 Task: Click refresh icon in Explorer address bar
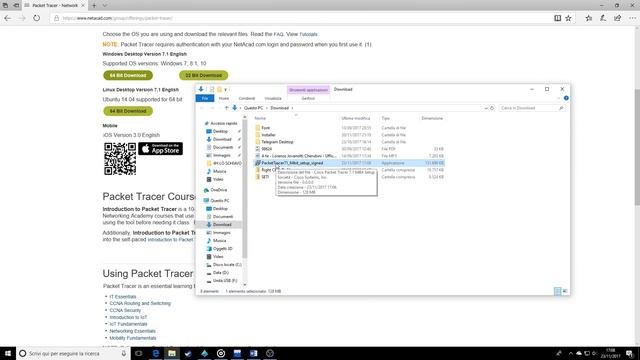coord(492,108)
